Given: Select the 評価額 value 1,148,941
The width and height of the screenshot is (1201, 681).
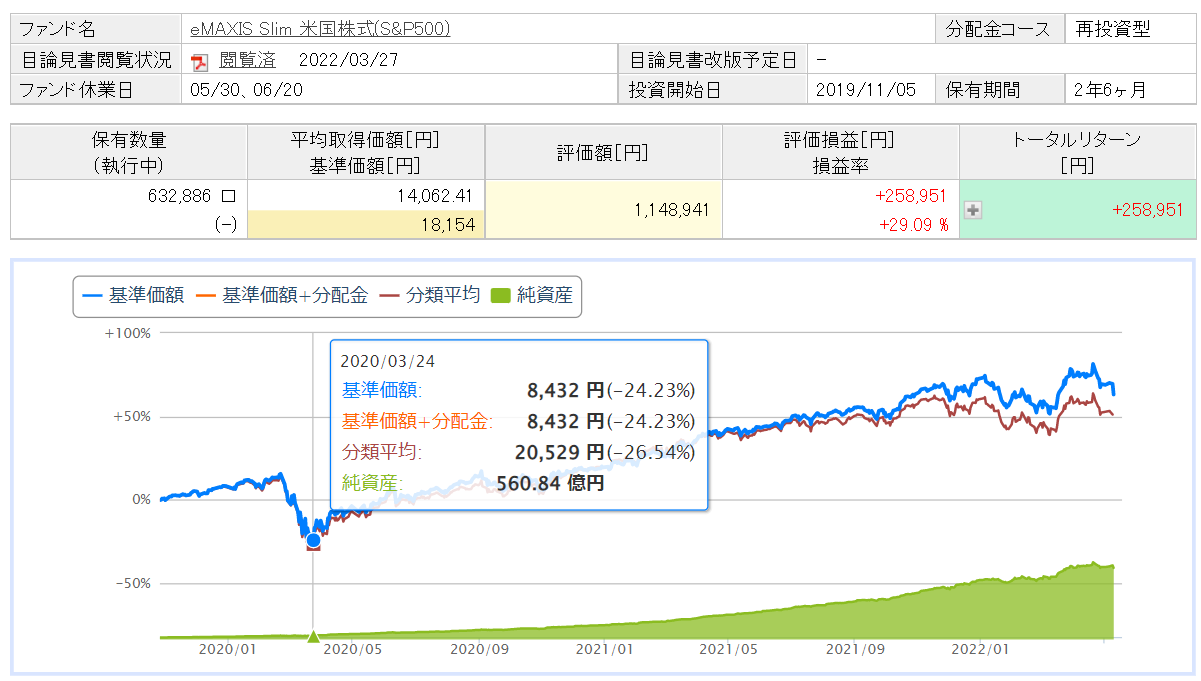Looking at the screenshot, I should coord(672,210).
